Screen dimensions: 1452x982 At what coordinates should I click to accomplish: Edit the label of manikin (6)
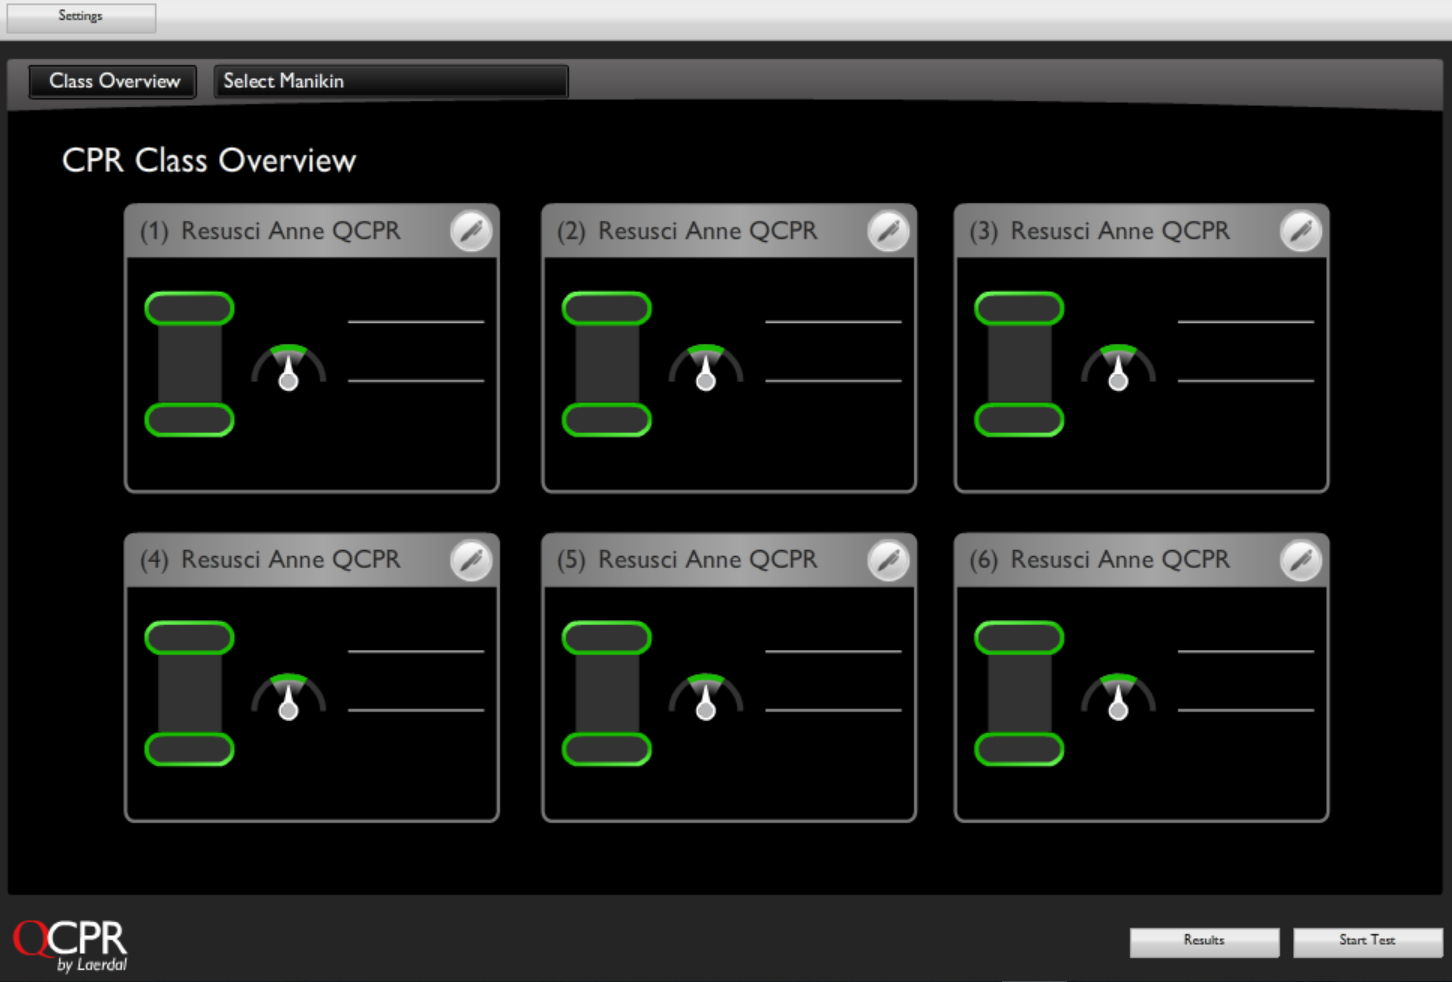click(x=1301, y=559)
